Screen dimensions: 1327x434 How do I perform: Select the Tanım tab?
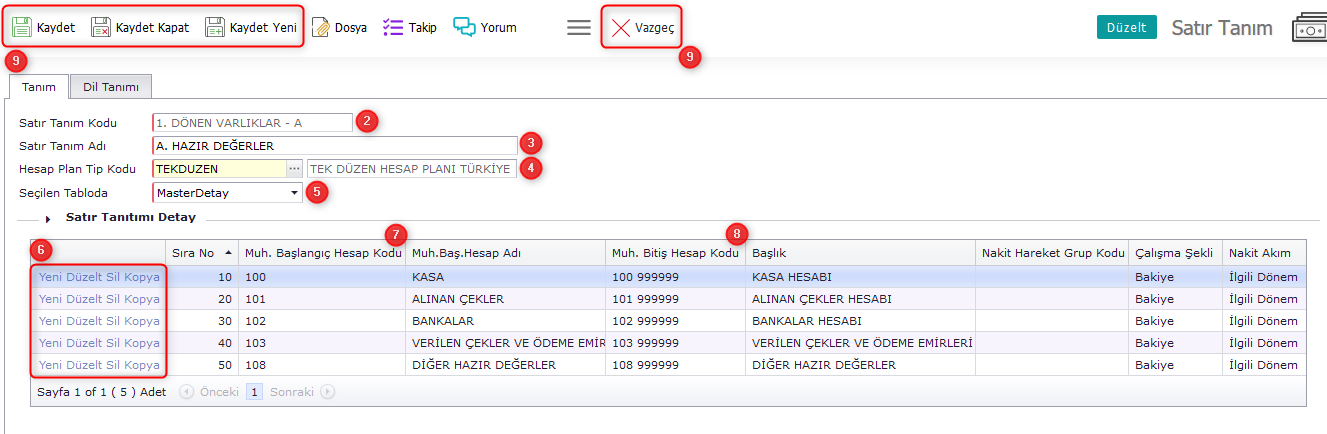pyautogui.click(x=39, y=87)
